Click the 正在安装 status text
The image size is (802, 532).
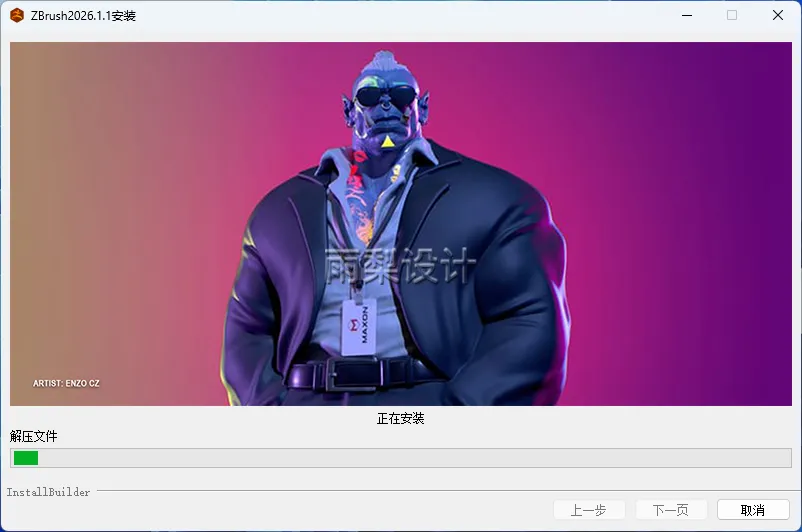coord(400,418)
